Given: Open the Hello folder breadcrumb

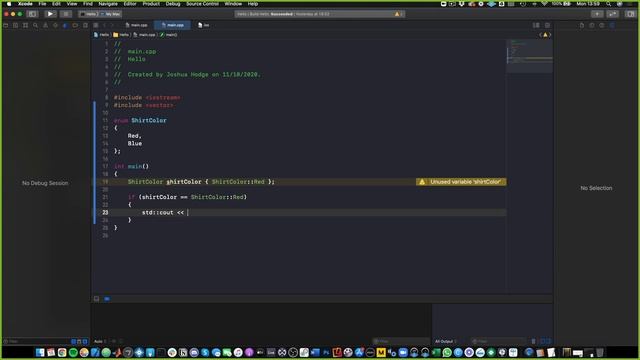Looking at the screenshot, I should 121,35.
